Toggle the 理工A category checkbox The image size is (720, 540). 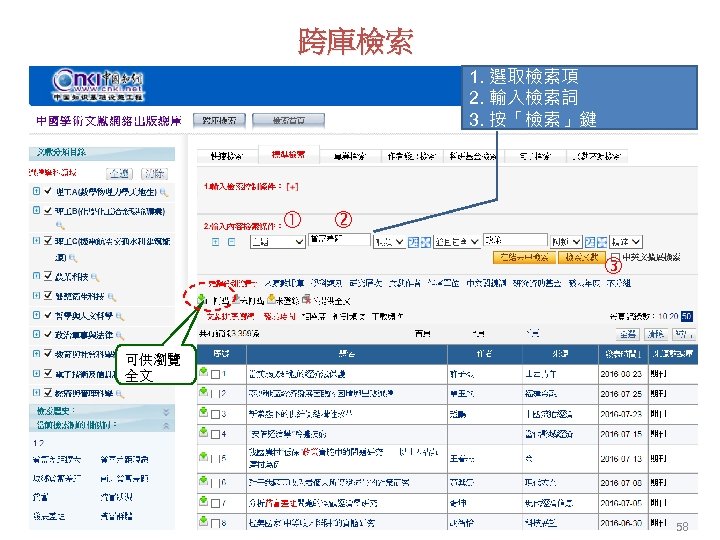(48, 191)
